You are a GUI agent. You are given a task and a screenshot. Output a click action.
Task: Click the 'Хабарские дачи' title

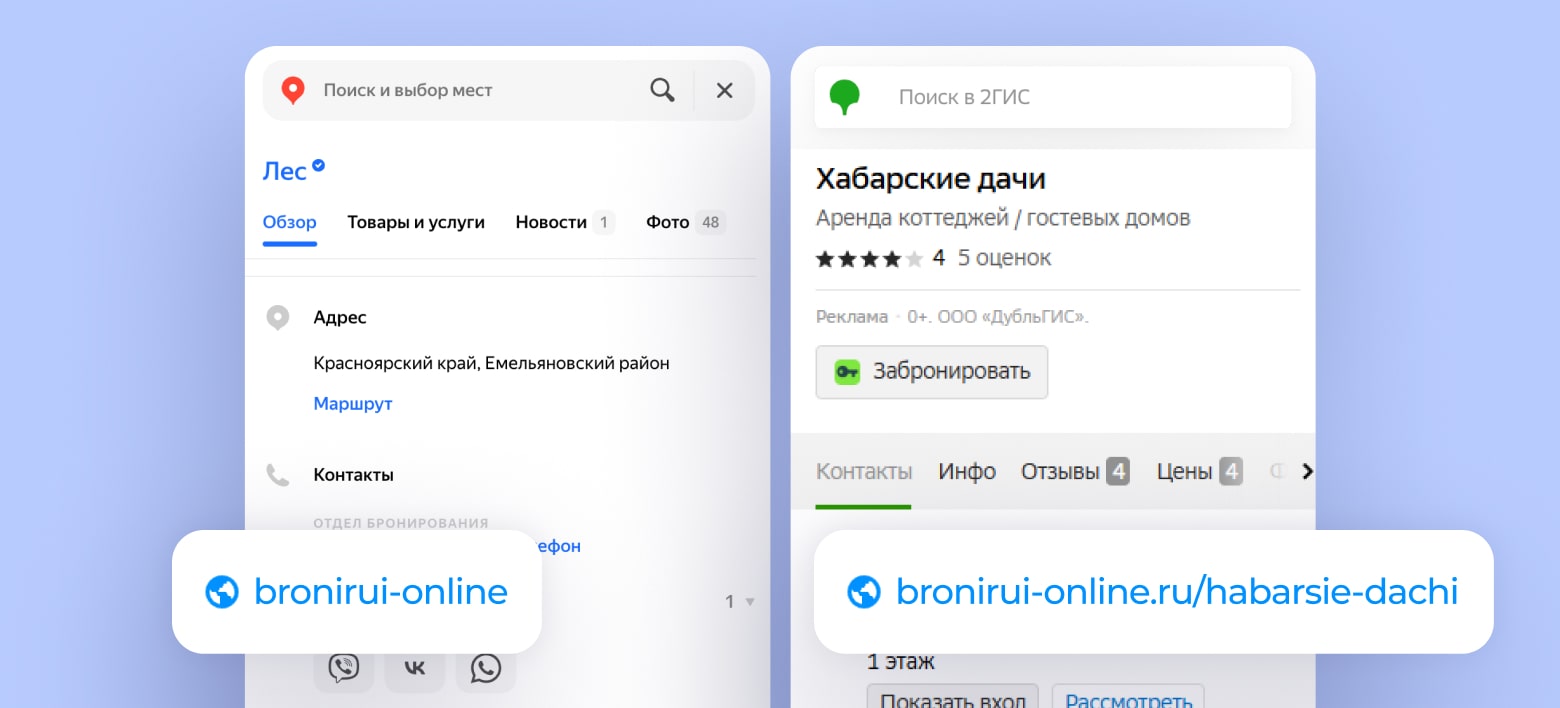(x=931, y=179)
